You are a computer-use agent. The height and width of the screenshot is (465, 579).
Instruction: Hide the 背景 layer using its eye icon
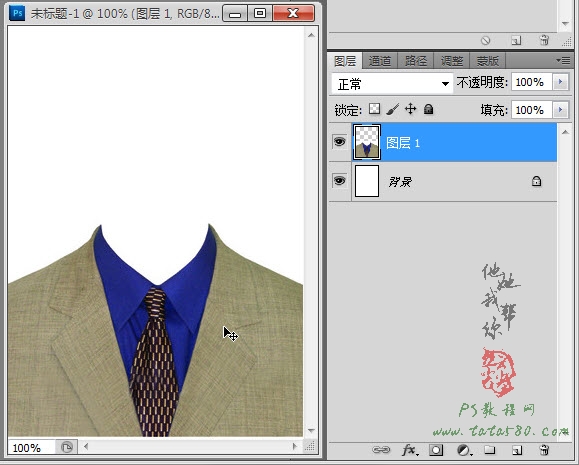click(x=339, y=181)
